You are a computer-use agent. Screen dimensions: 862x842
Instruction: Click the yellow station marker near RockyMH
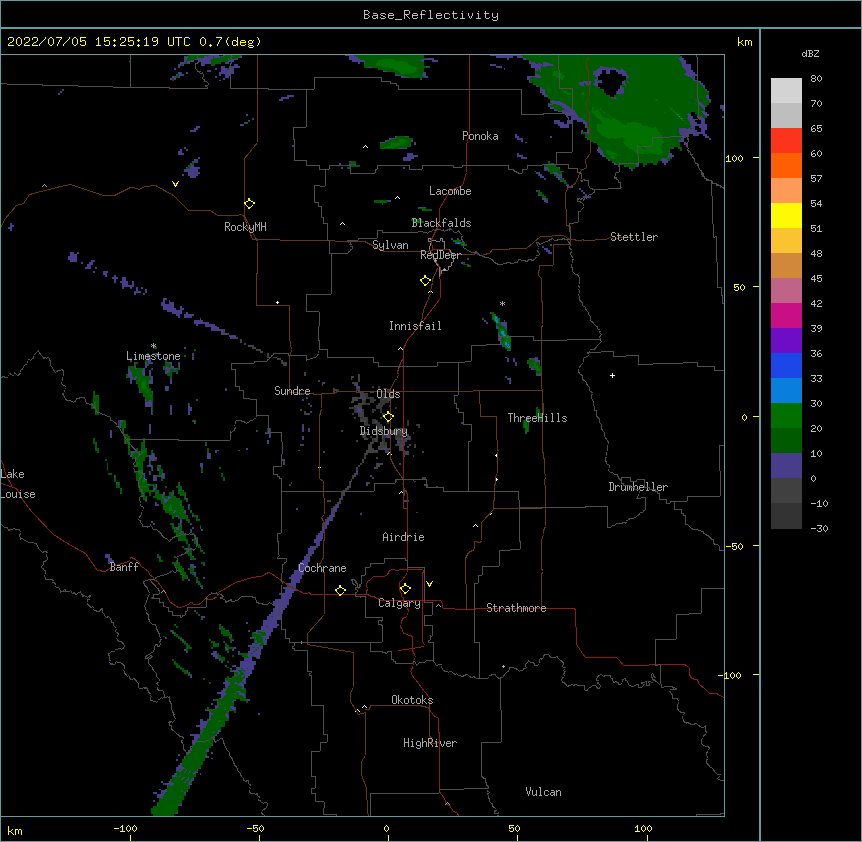click(x=249, y=204)
